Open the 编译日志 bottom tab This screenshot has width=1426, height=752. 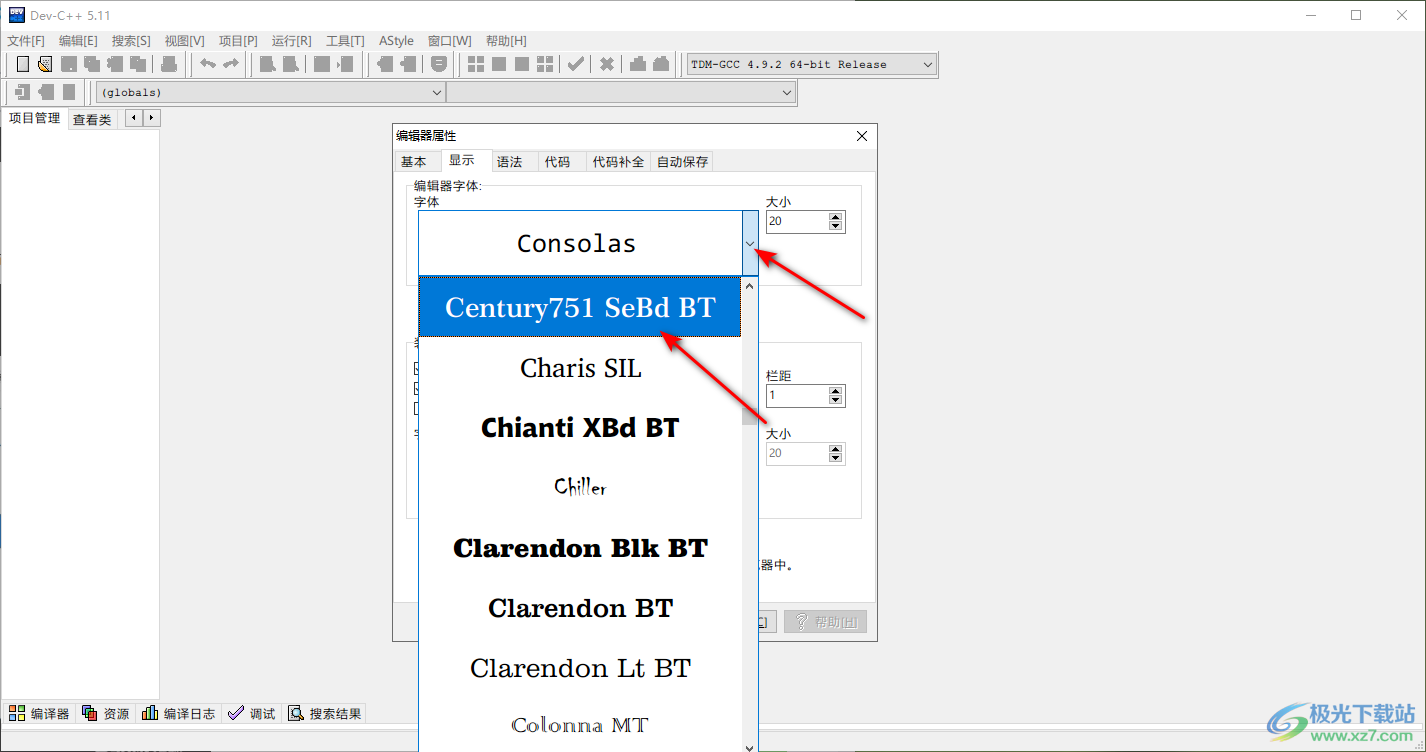point(179,713)
